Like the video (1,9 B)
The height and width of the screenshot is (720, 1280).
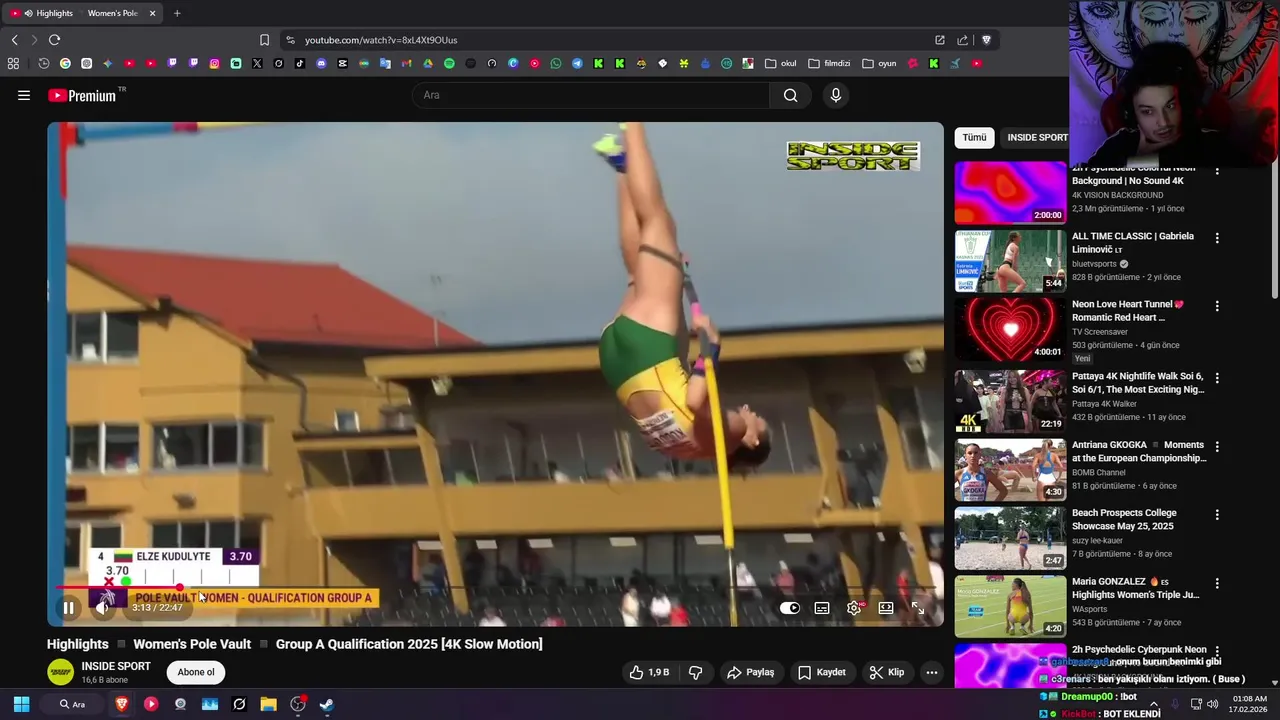coord(649,672)
